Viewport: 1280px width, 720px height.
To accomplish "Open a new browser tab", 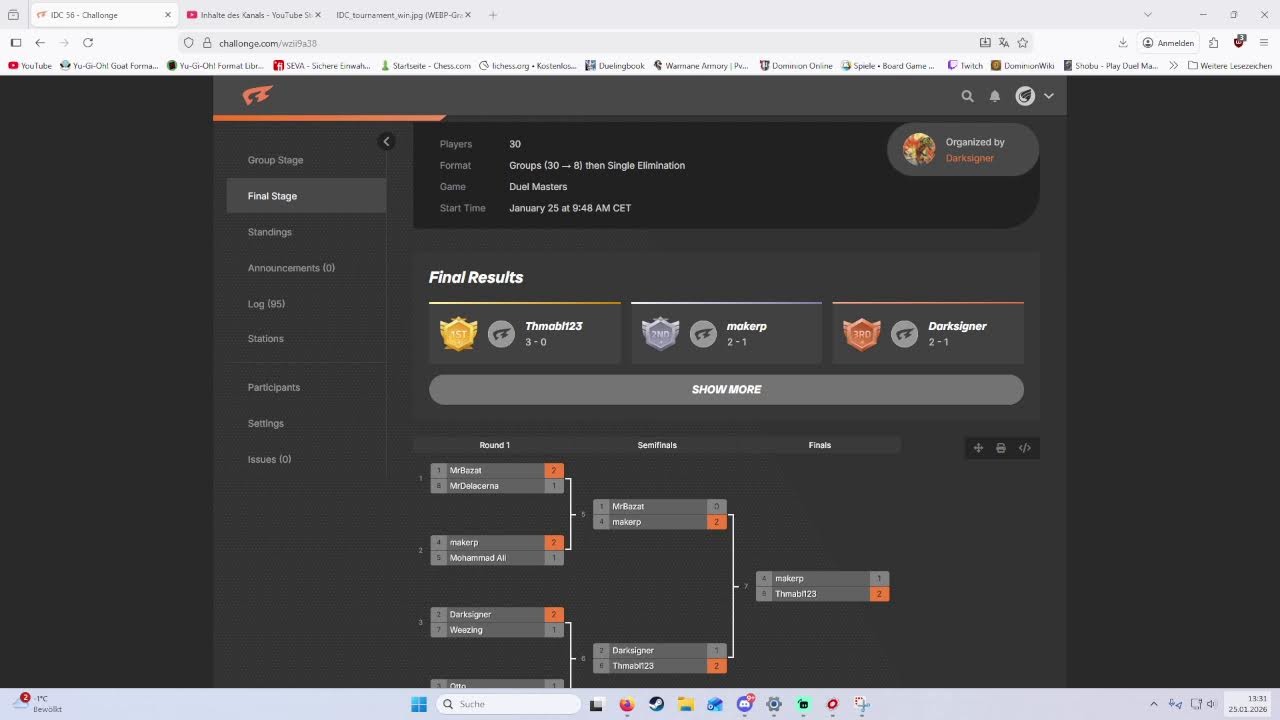I will pyautogui.click(x=493, y=15).
